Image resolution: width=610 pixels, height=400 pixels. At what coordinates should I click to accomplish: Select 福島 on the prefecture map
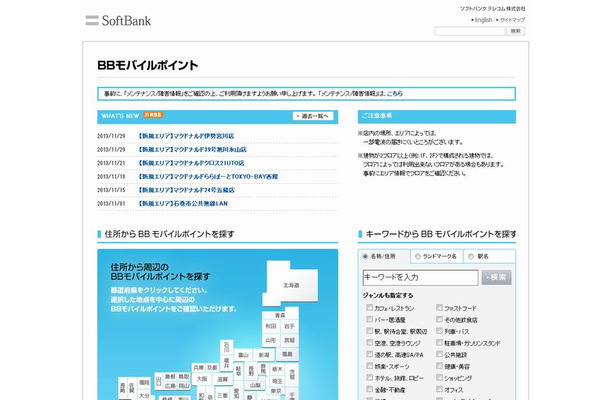coord(287,354)
